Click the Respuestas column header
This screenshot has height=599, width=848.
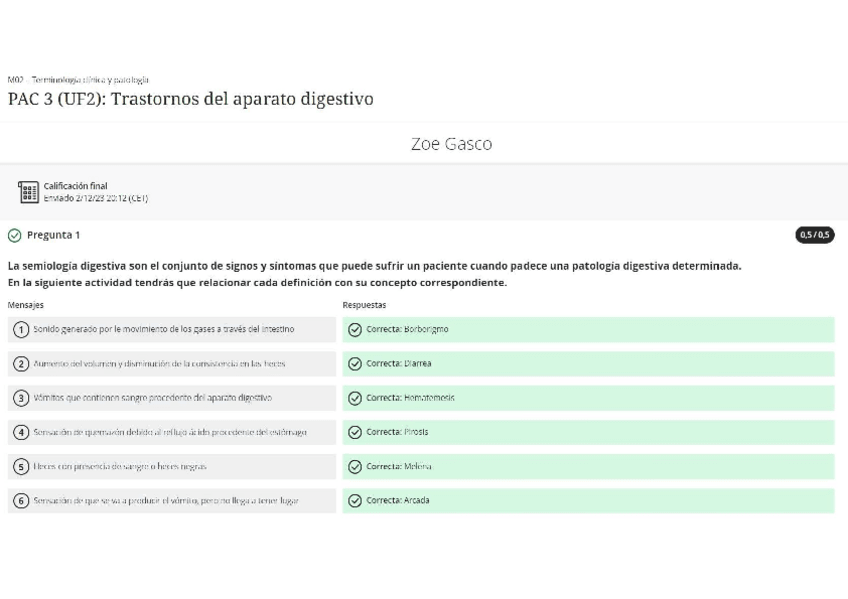364,305
